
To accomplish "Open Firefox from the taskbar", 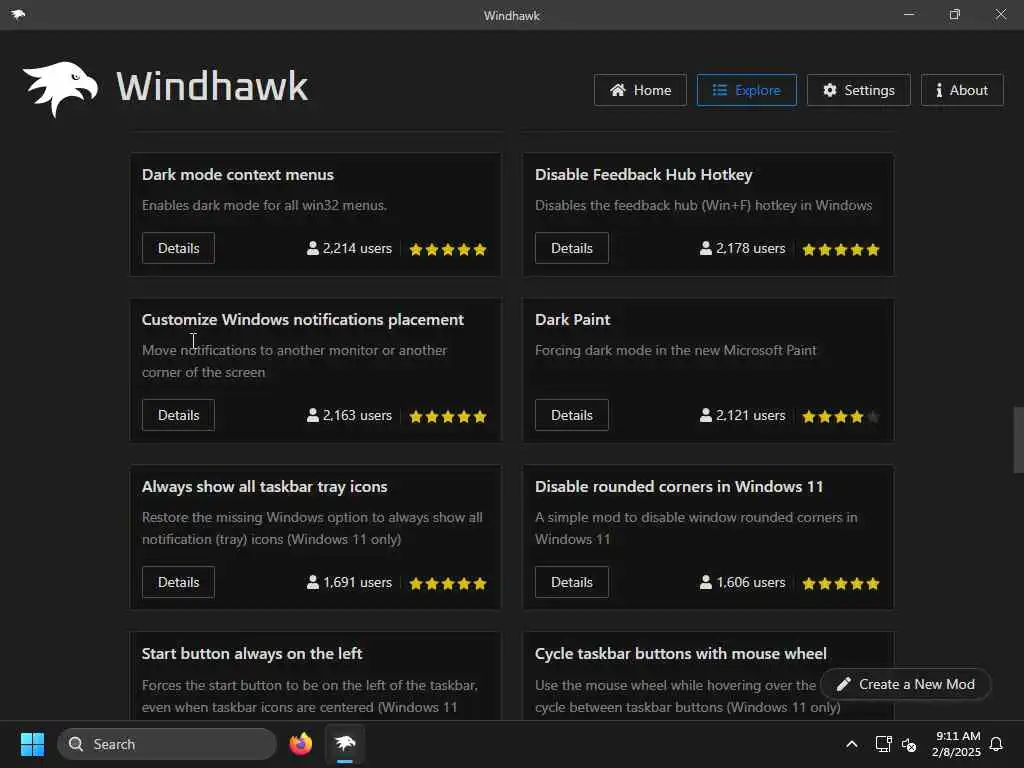I will point(301,744).
